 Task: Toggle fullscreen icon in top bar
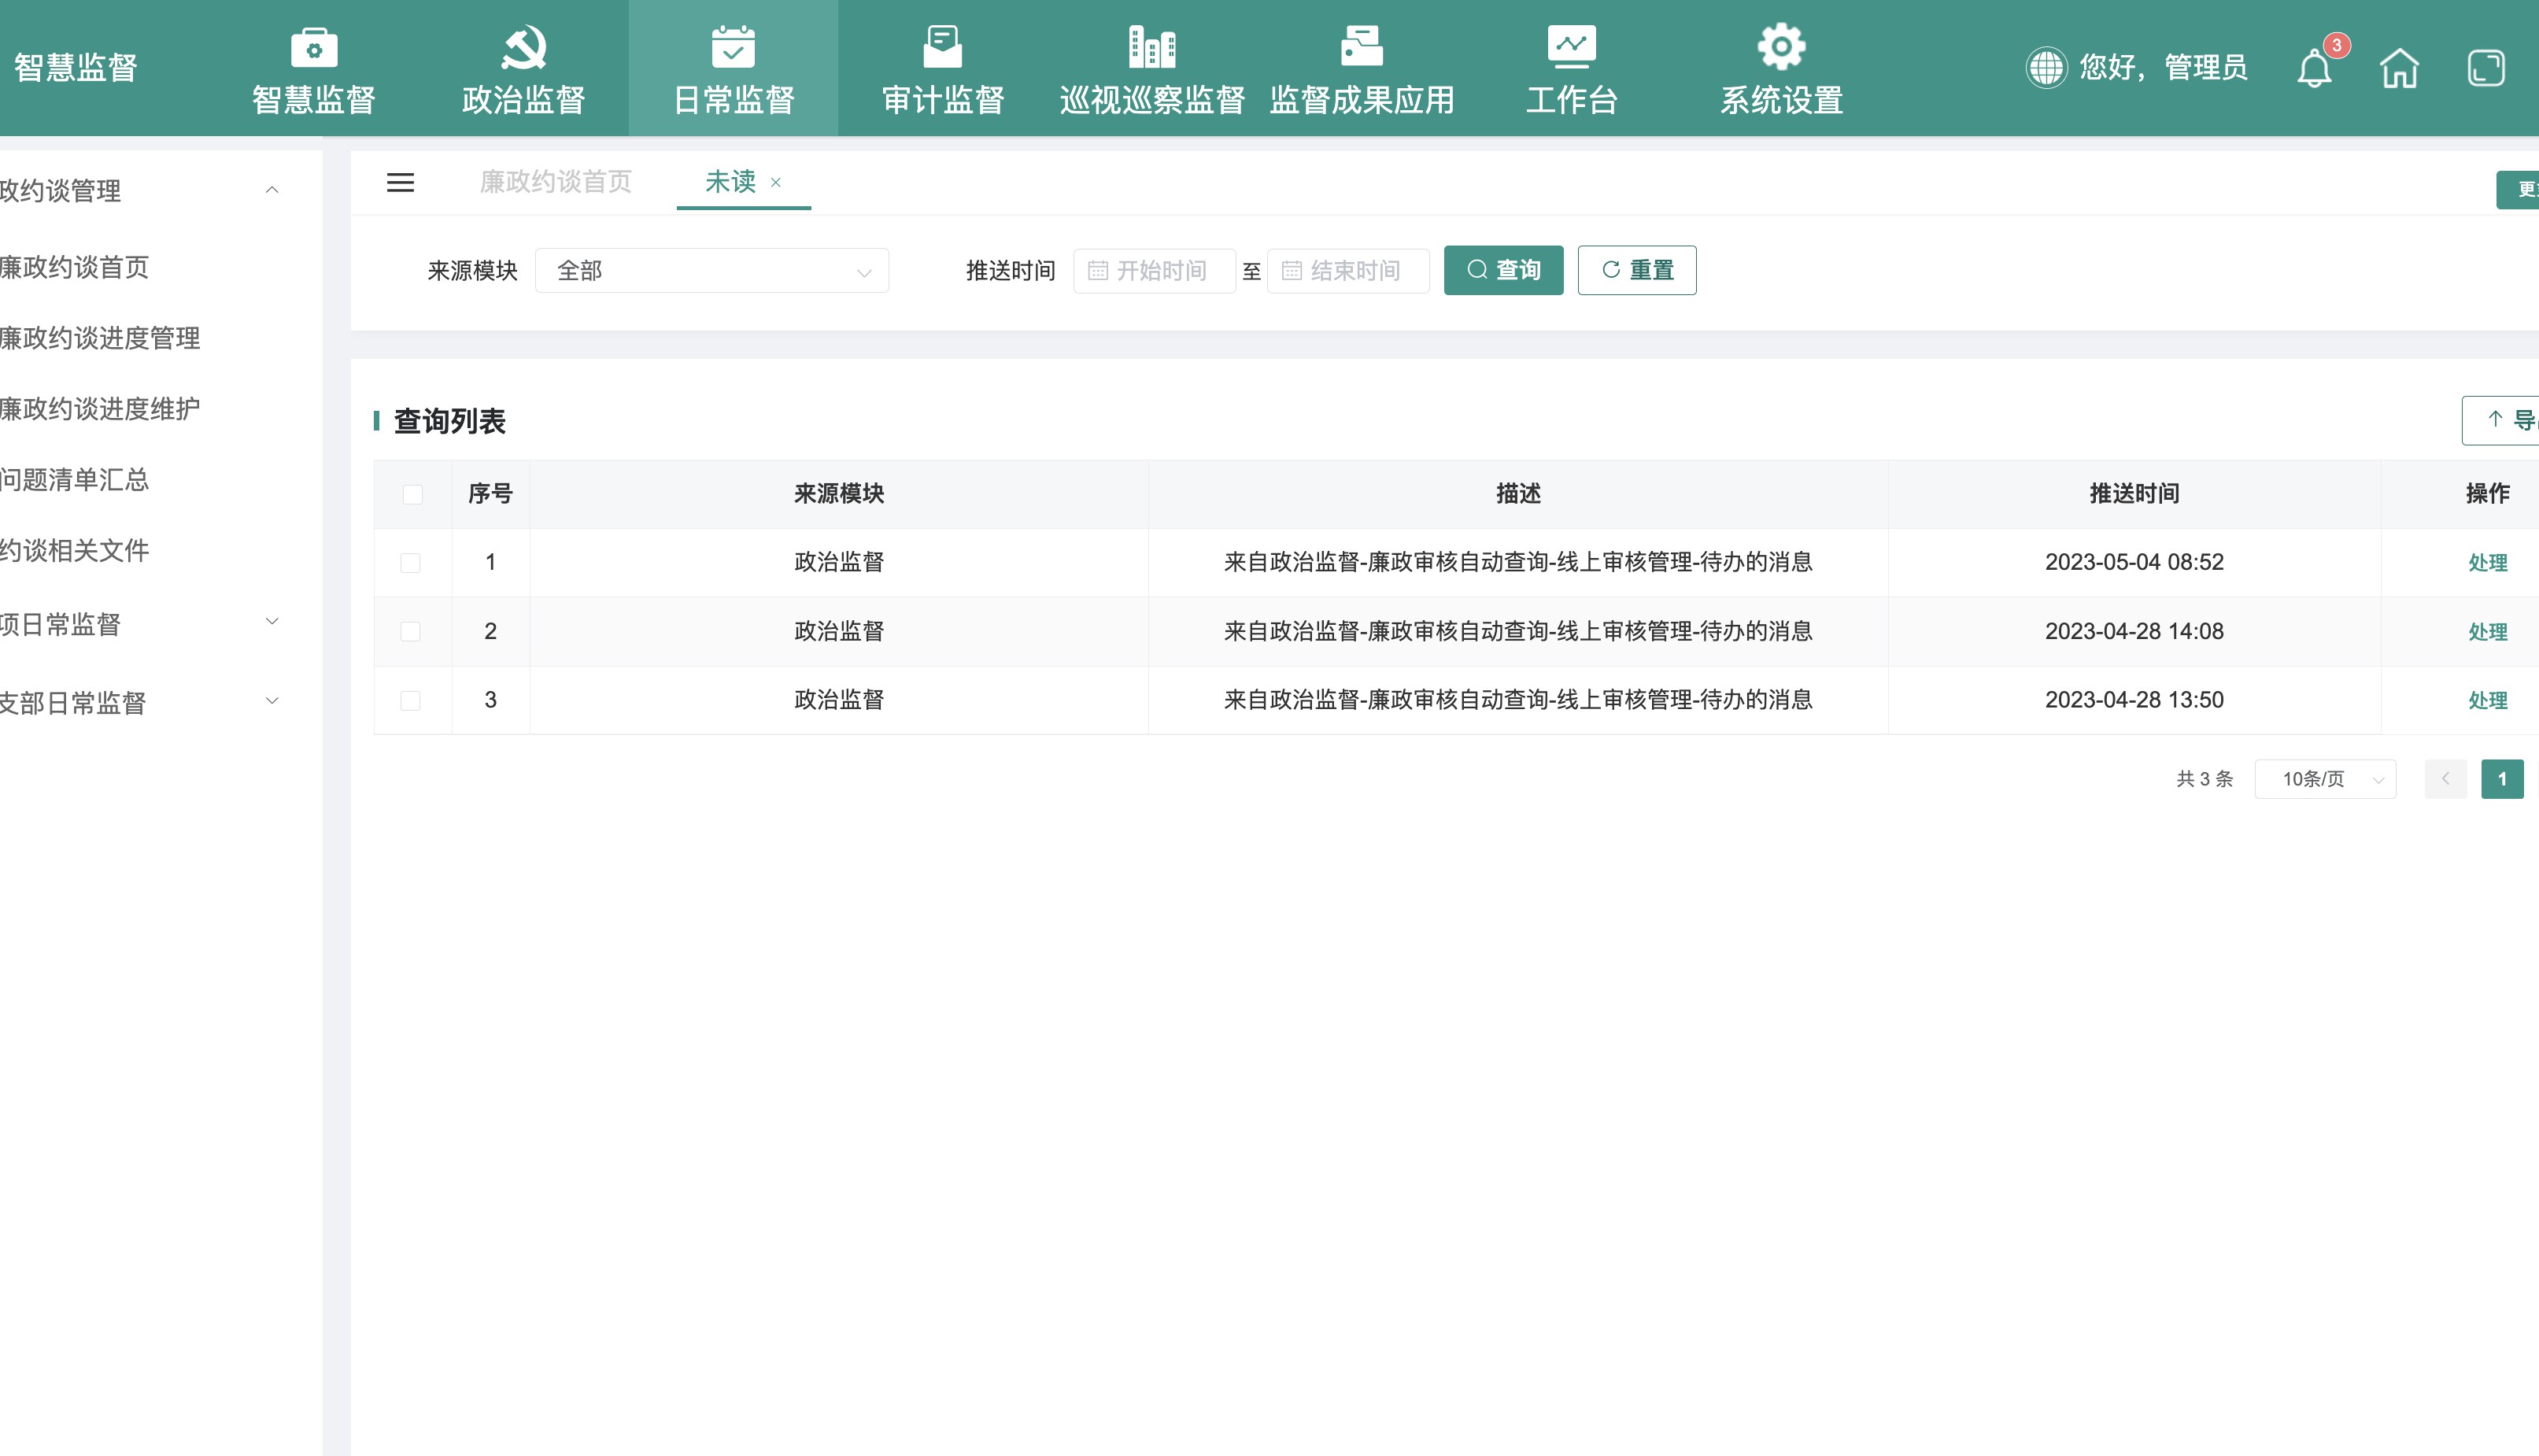2486,68
